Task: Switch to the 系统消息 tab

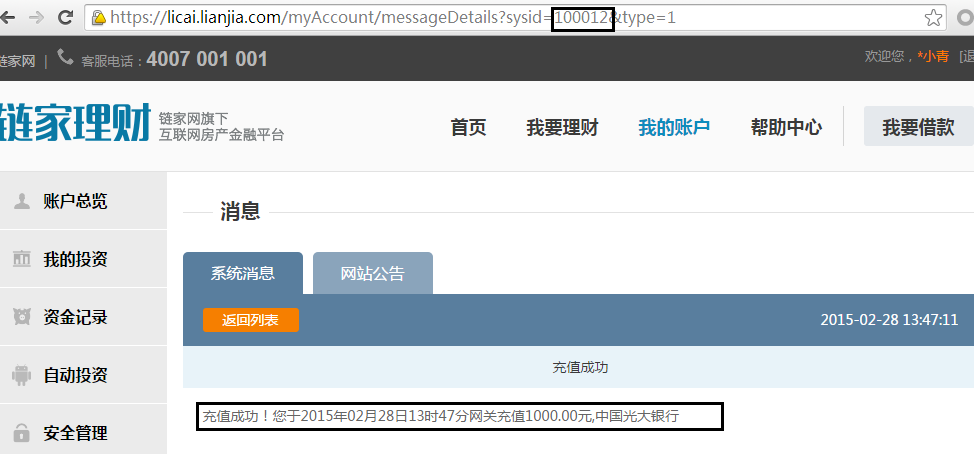Action: pyautogui.click(x=243, y=273)
